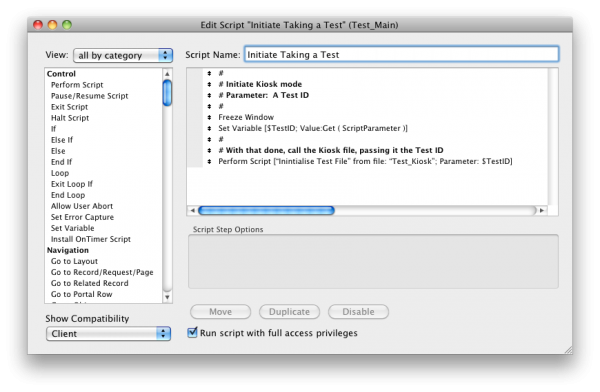Screen dimensions: 600x392
Task: Select the End If step
Action: pos(61,162)
